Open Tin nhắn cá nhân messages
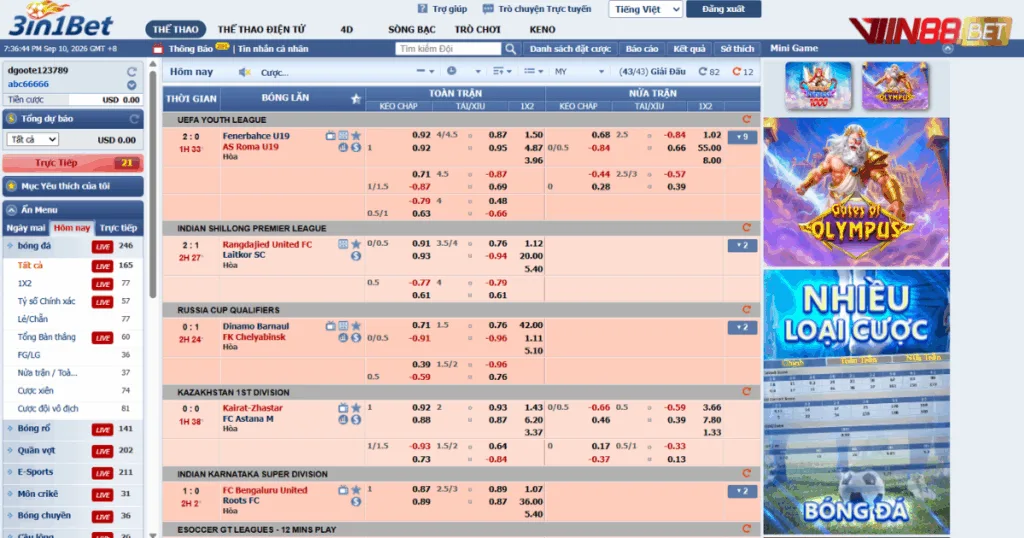 [x=273, y=49]
